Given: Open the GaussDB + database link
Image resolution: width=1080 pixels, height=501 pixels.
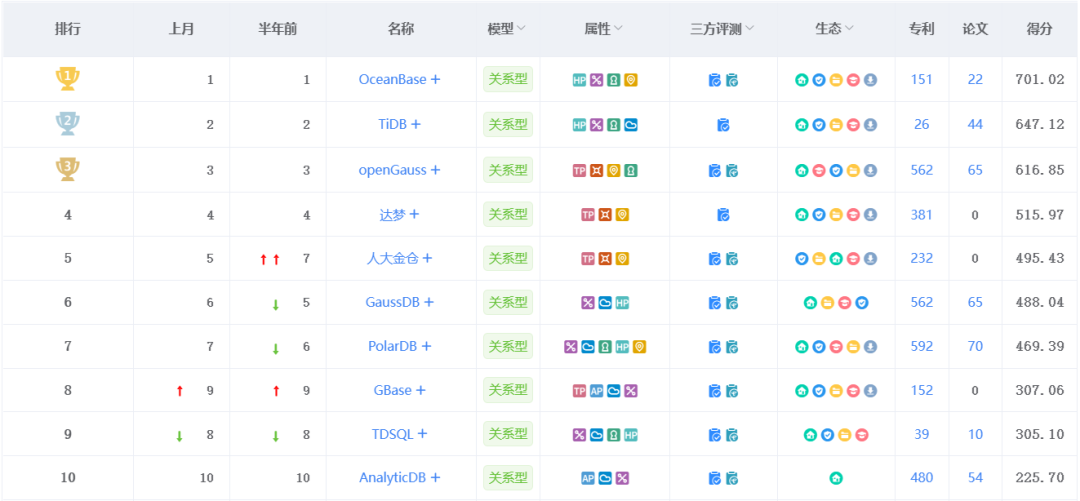Looking at the screenshot, I should pyautogui.click(x=399, y=302).
